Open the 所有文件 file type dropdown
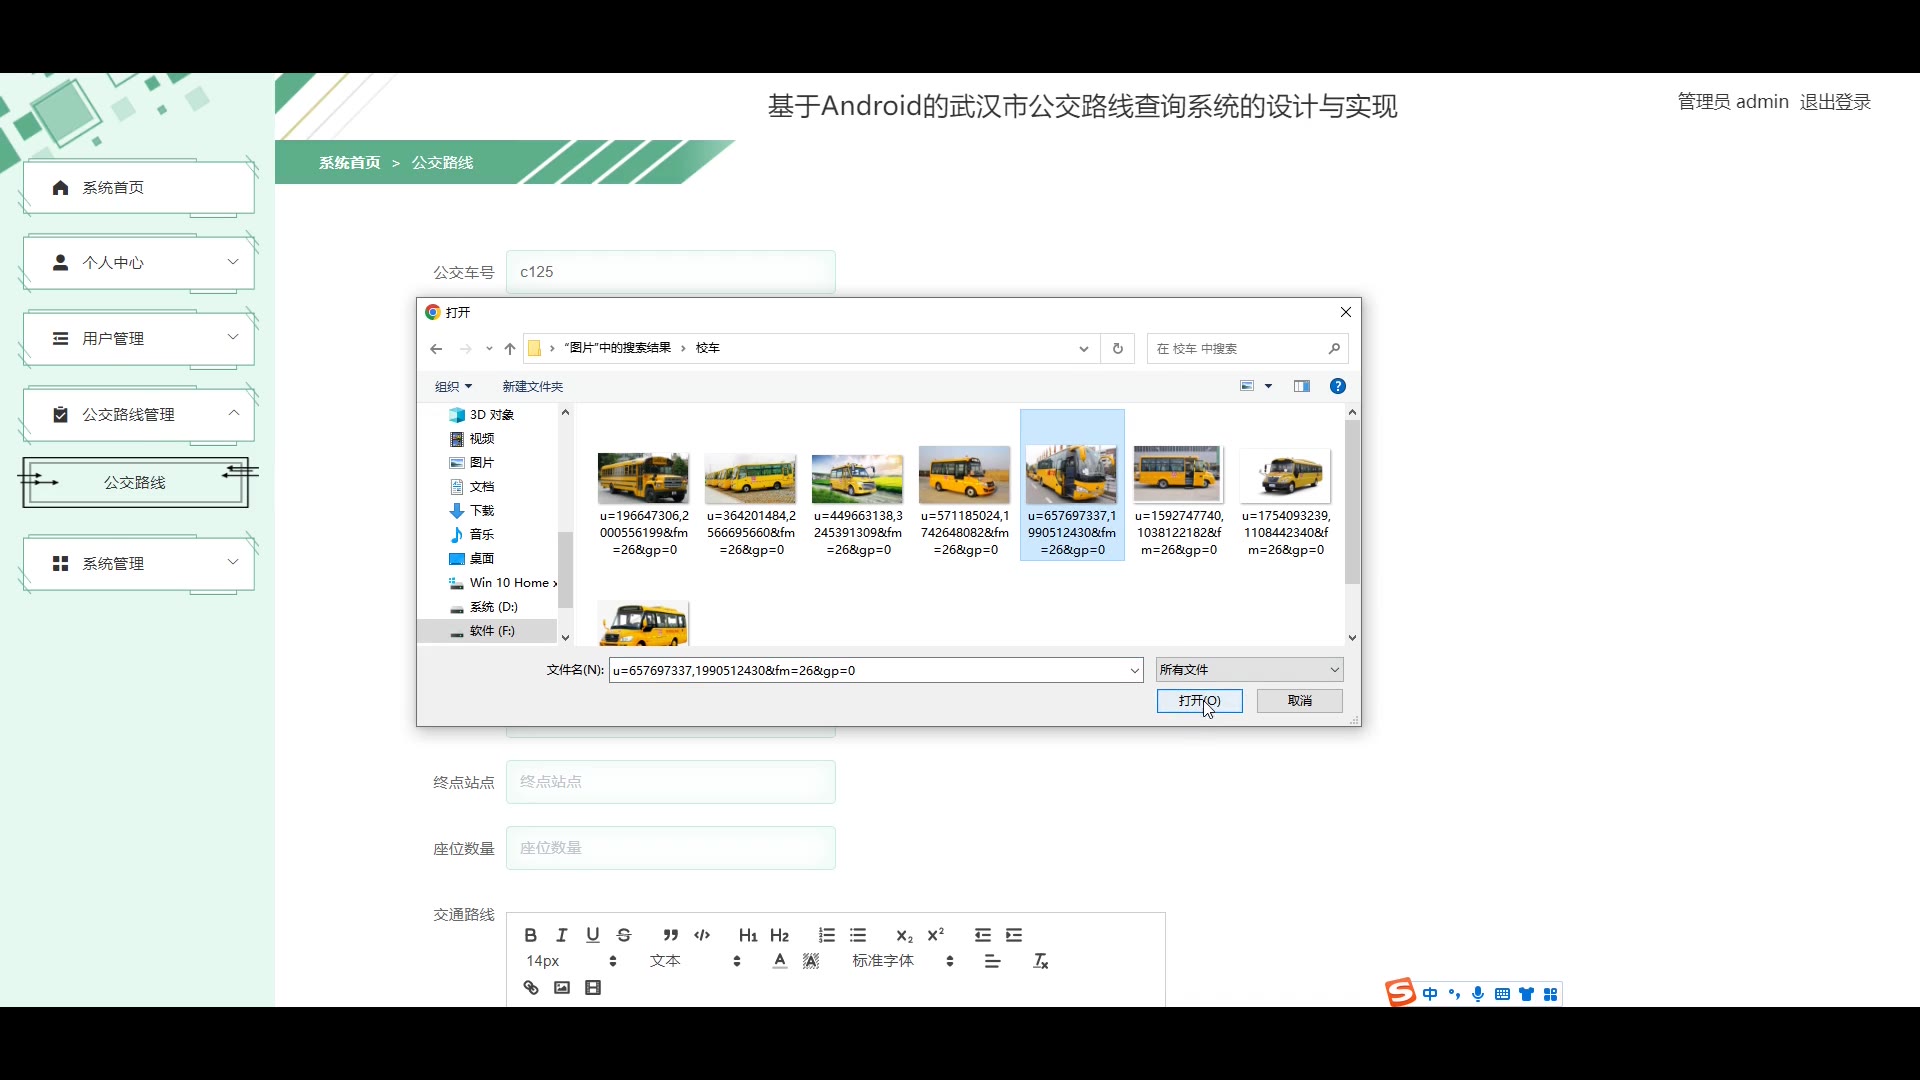The width and height of the screenshot is (1920, 1080). click(x=1249, y=670)
